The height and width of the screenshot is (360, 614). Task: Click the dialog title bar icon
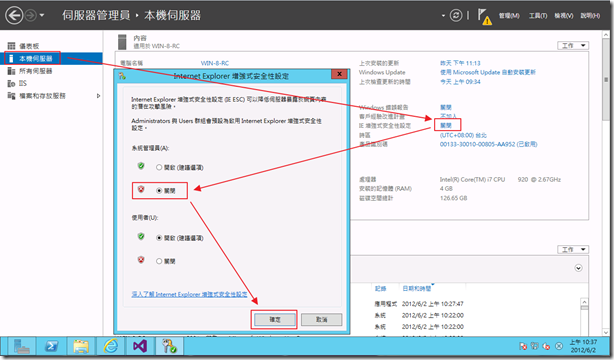(122, 76)
